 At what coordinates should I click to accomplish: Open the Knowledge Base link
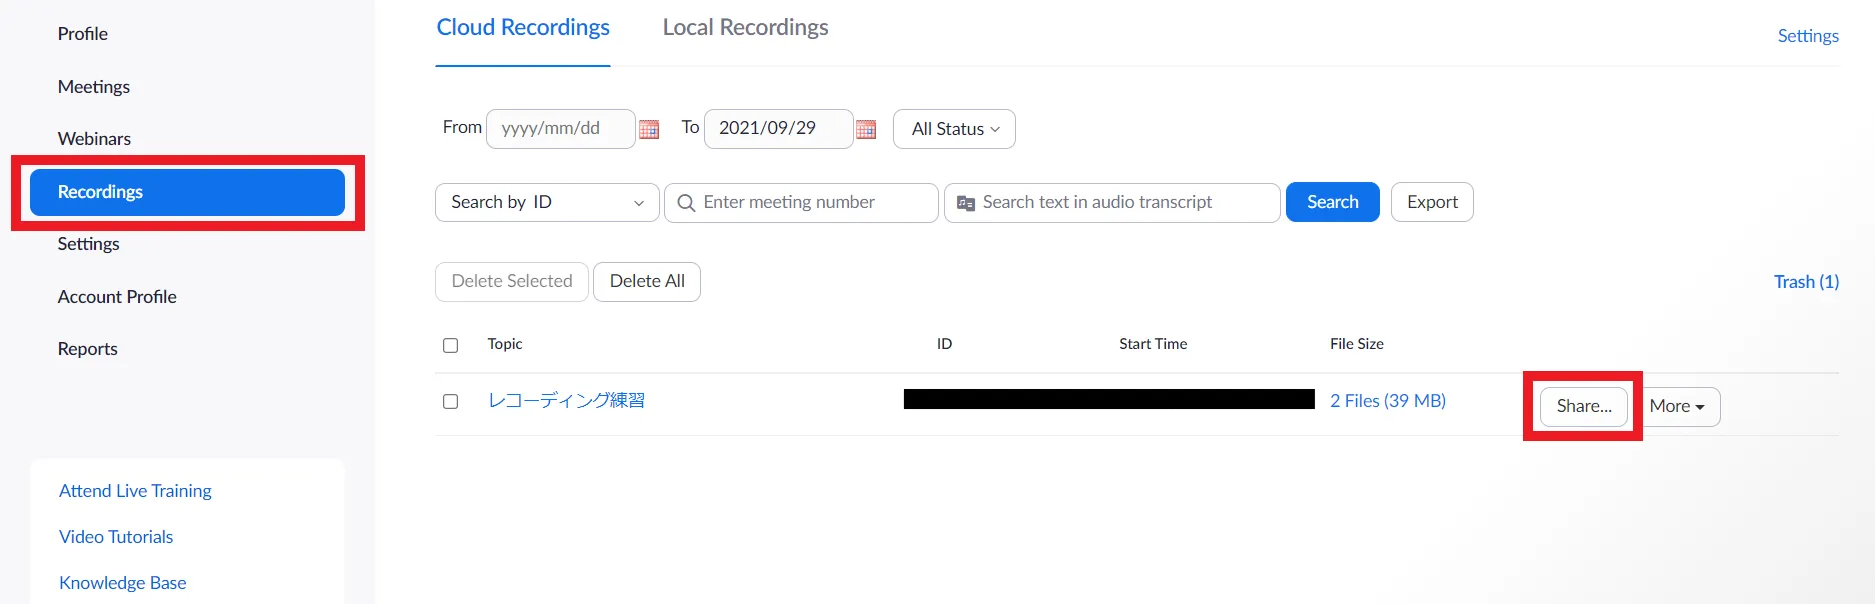pyautogui.click(x=122, y=583)
